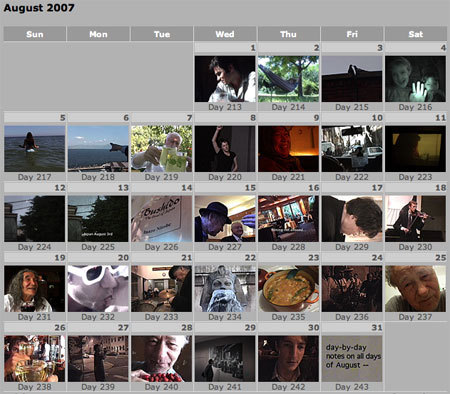Image resolution: width=450 pixels, height=394 pixels.
Task: Click the date number 15
Action: pyautogui.click(x=250, y=188)
